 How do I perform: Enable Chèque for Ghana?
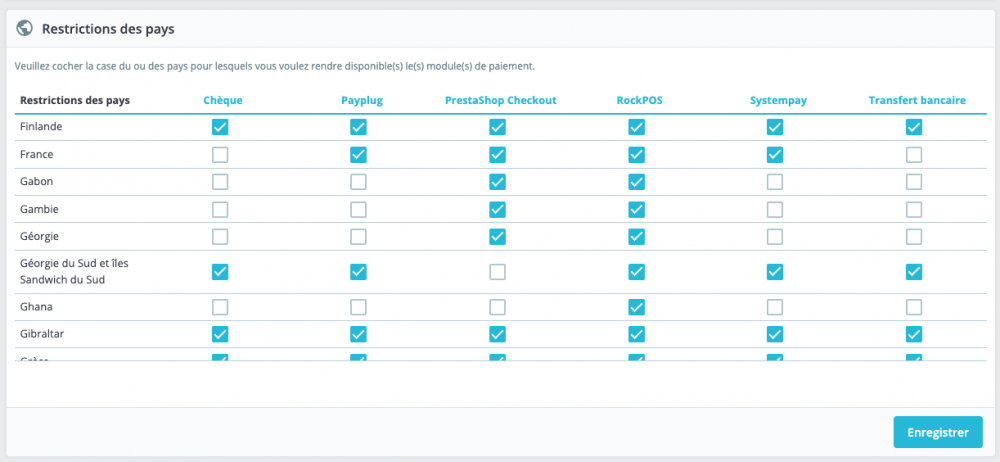220,307
